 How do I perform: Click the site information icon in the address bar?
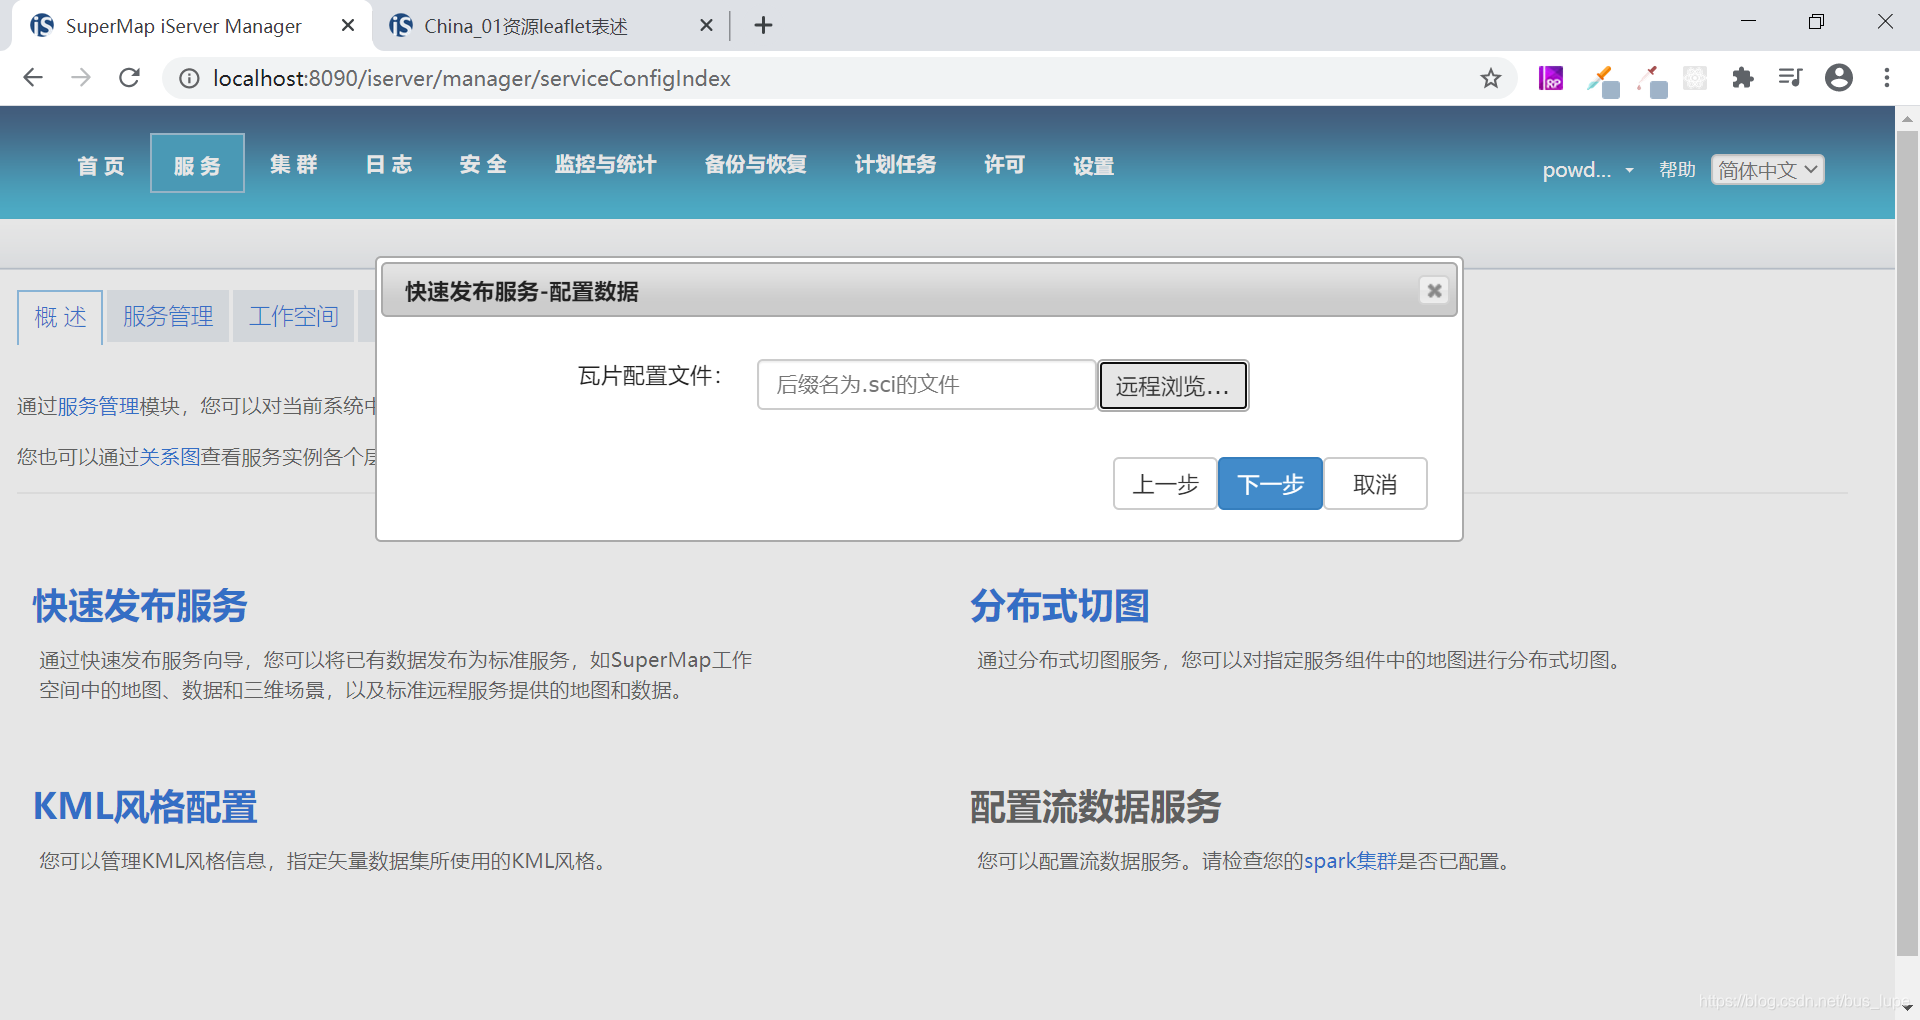click(189, 78)
